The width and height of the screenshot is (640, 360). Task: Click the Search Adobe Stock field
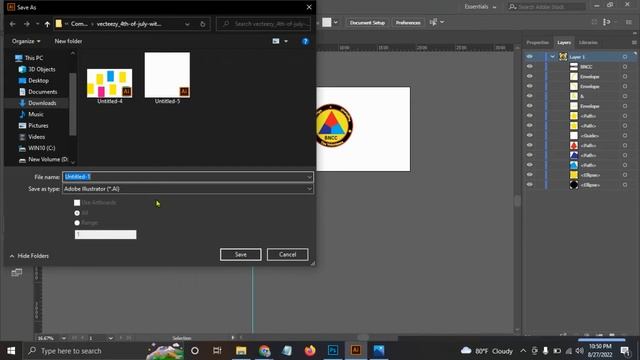547,7
